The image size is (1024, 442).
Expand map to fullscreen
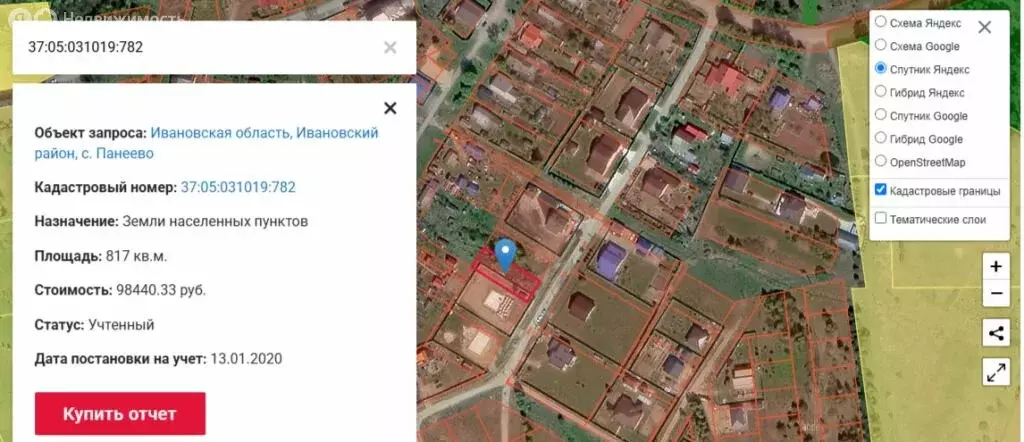coord(996,371)
